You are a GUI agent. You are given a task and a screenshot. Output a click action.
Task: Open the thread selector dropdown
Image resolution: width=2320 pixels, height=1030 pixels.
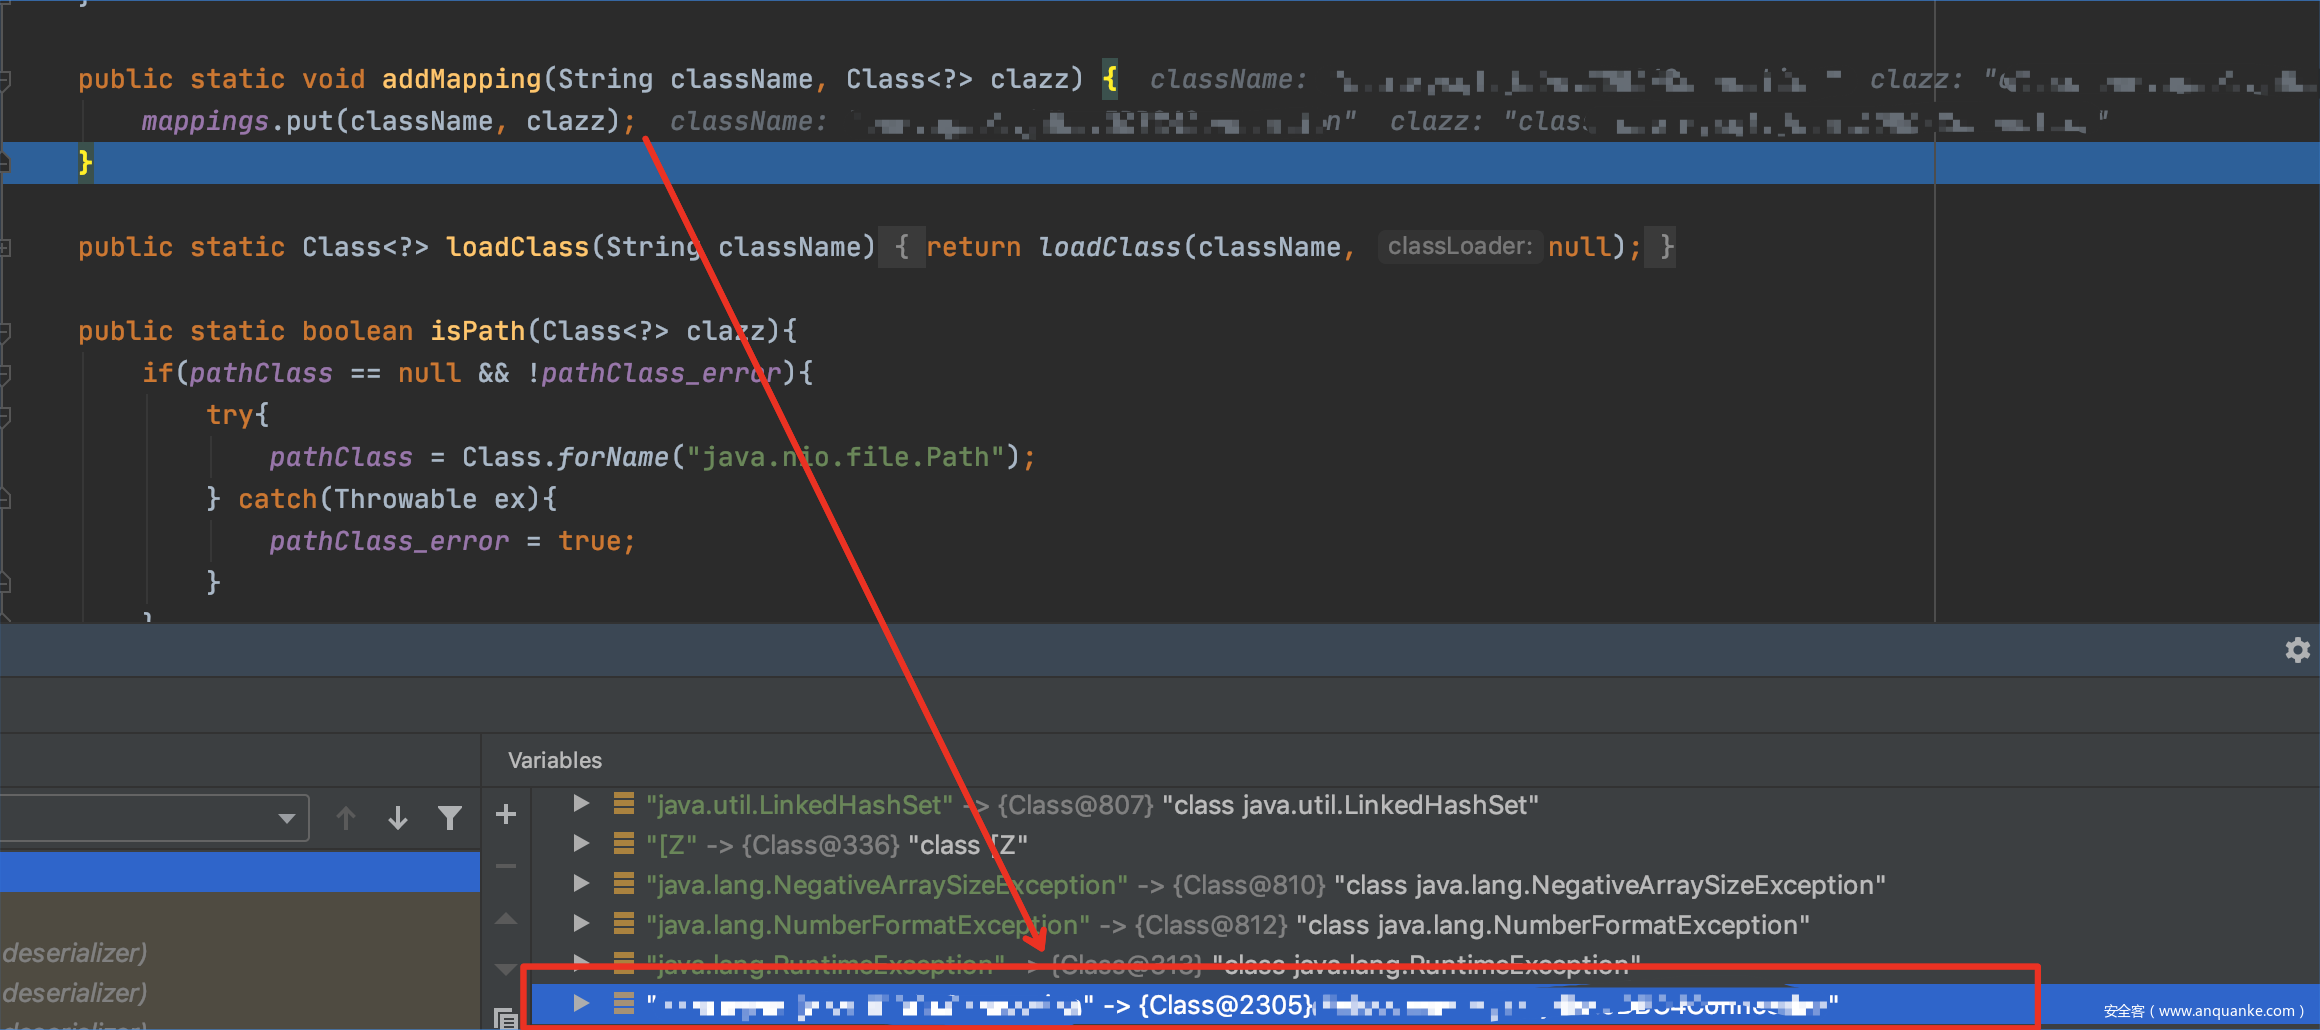pyautogui.click(x=287, y=819)
